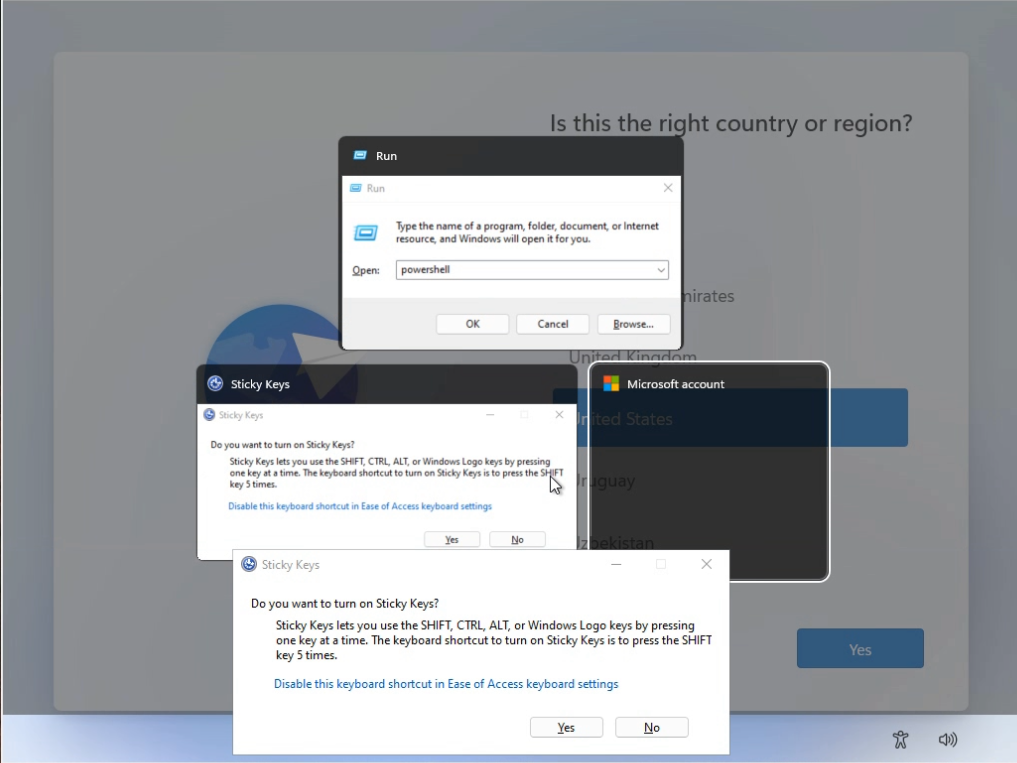The width and height of the screenshot is (1017, 763).
Task: Open the Disable keyboard shortcut link in the front dialog
Action: pos(446,684)
